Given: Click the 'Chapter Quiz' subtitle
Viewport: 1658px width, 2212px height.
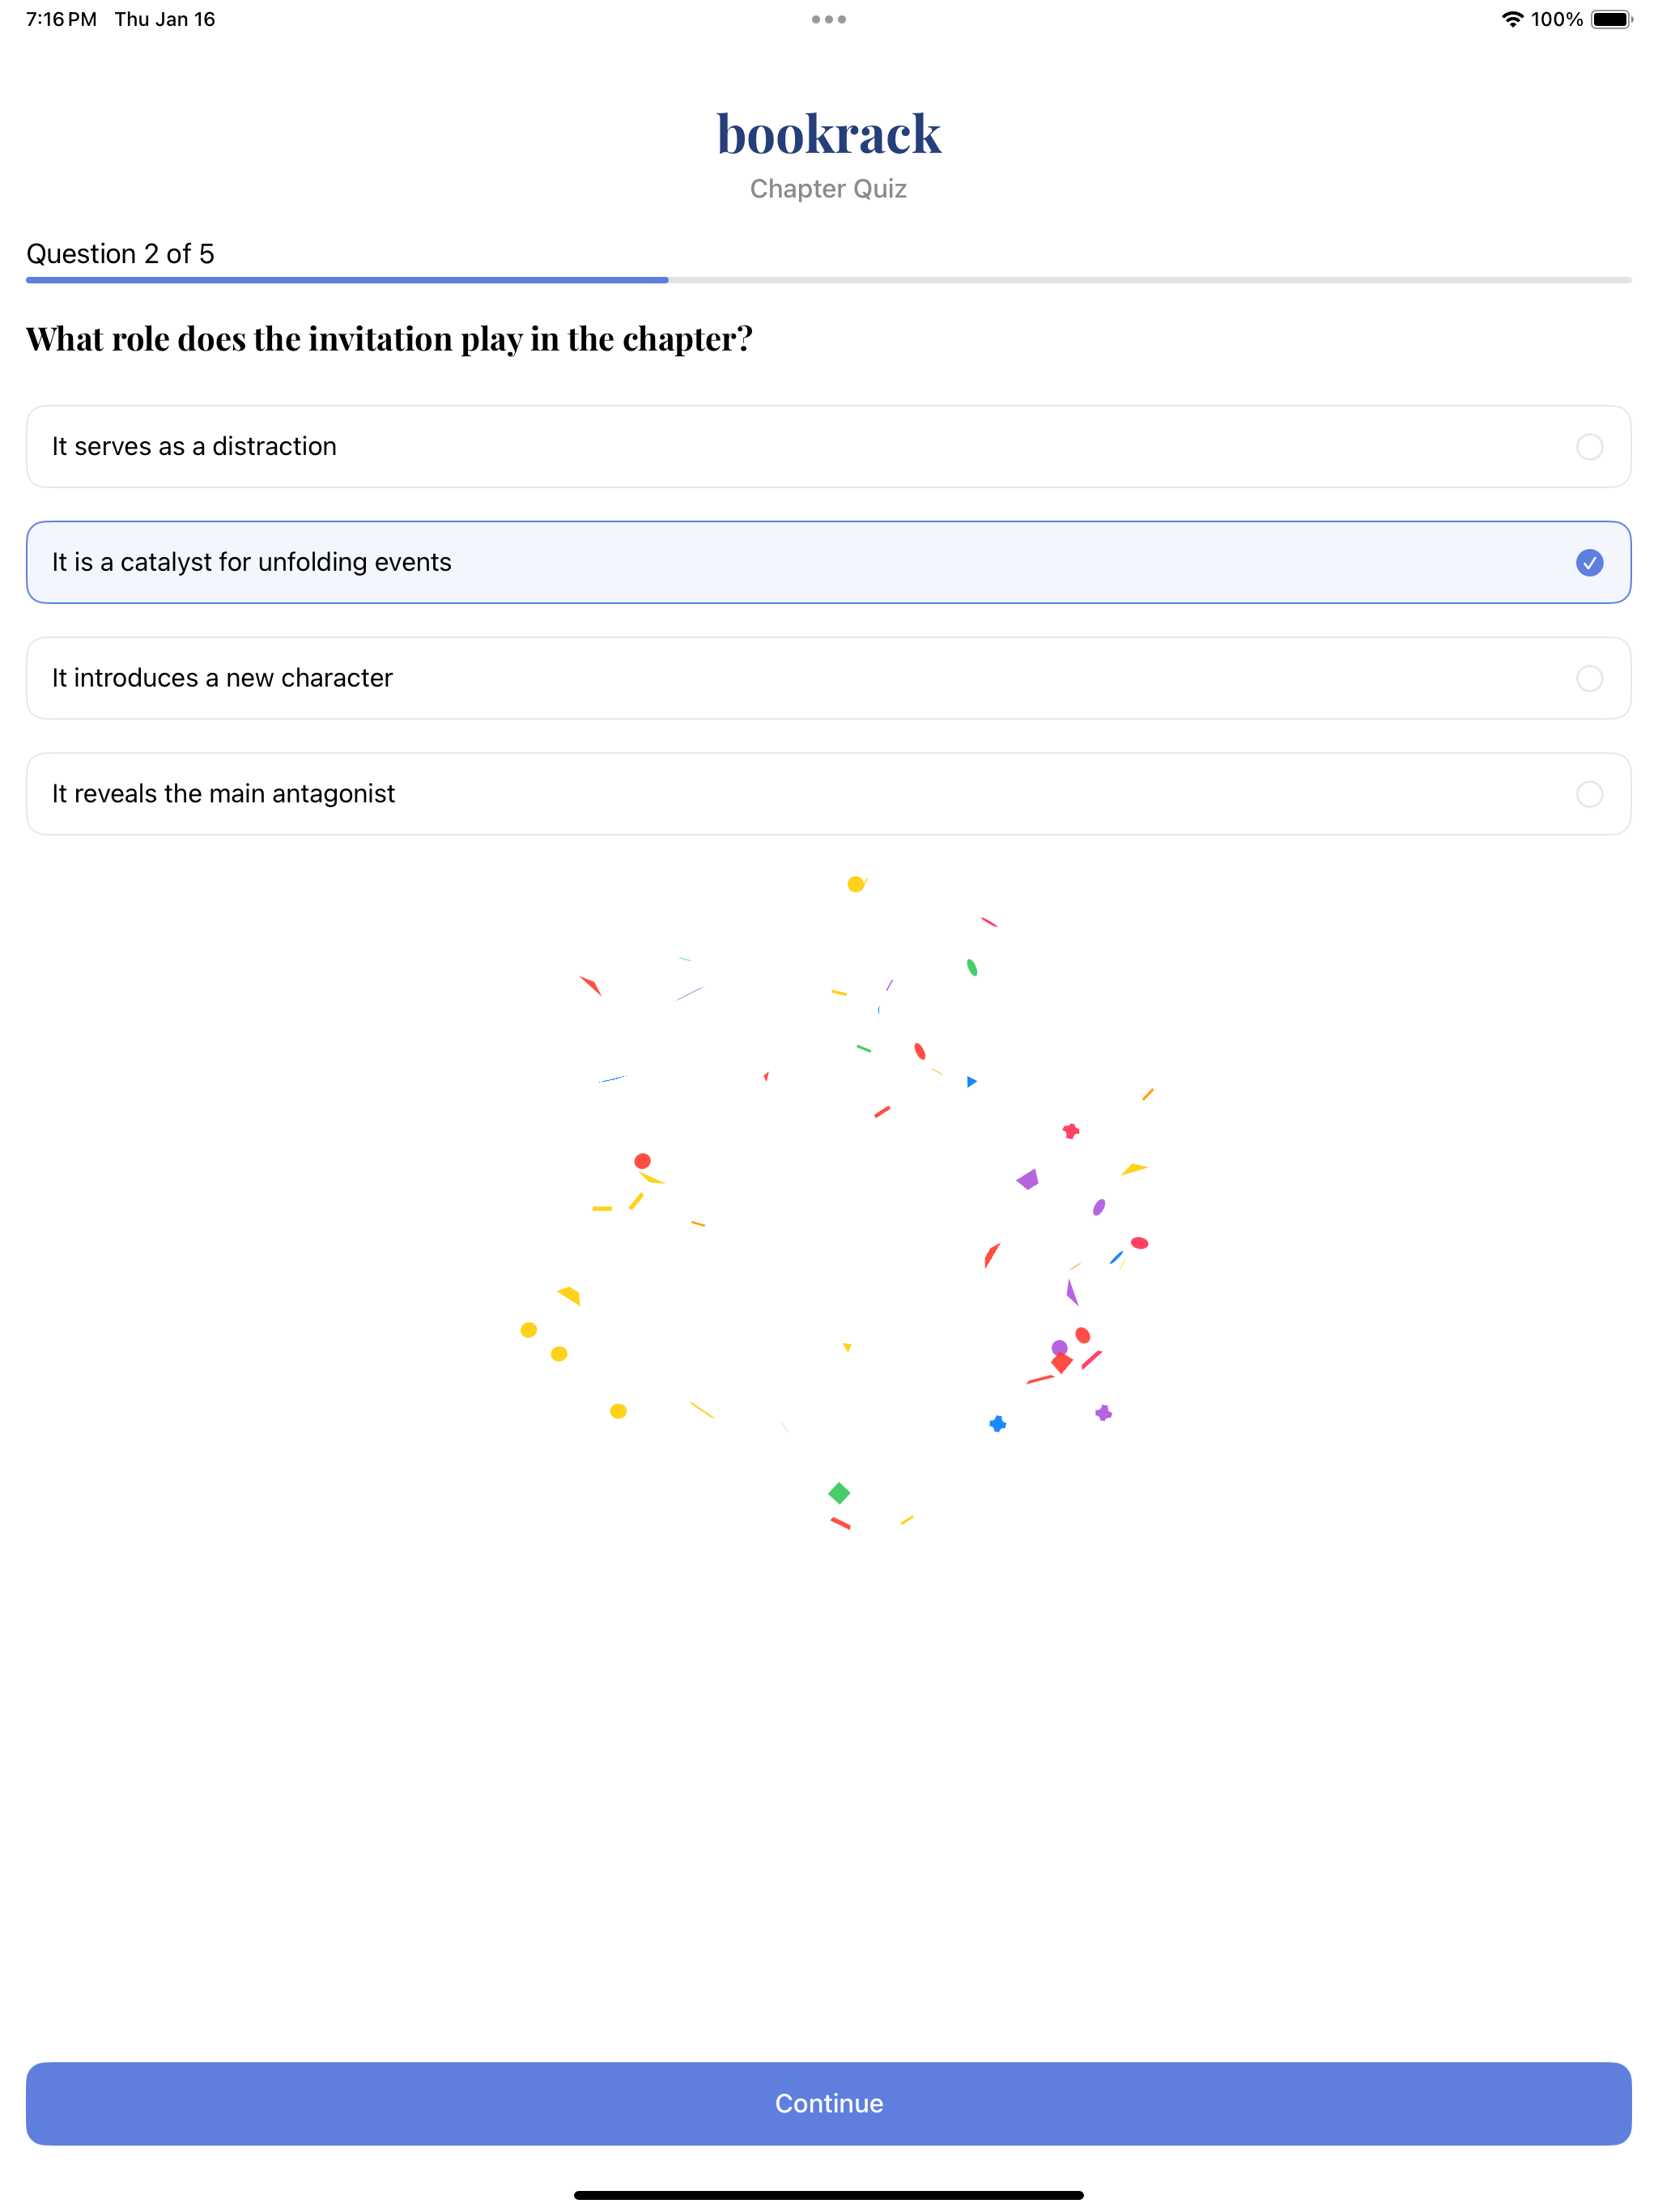Looking at the screenshot, I should [828, 189].
